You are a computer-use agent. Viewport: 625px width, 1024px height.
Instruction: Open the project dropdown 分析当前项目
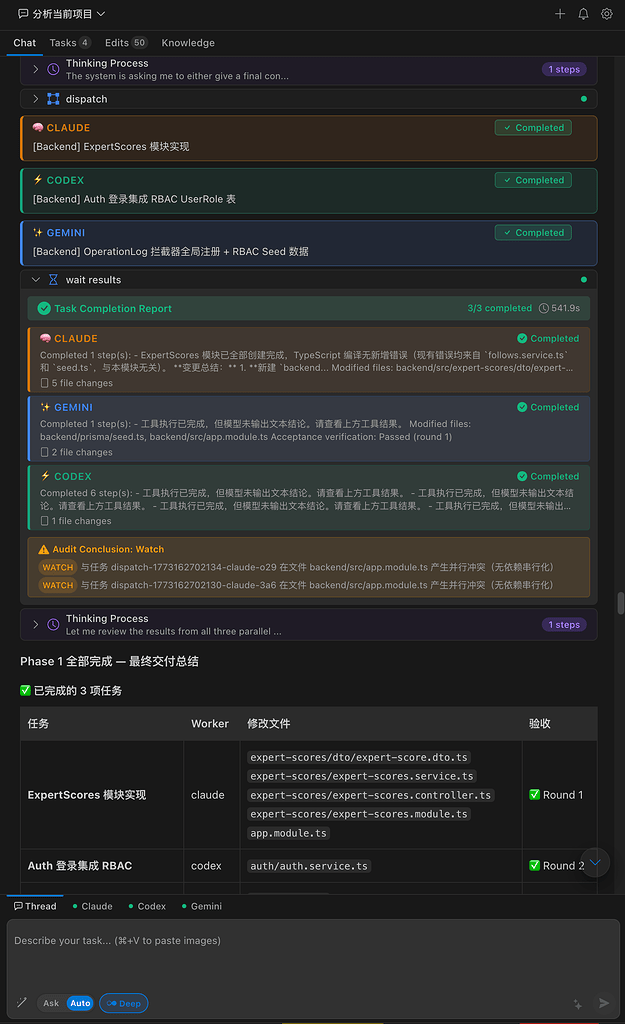[x=61, y=14]
